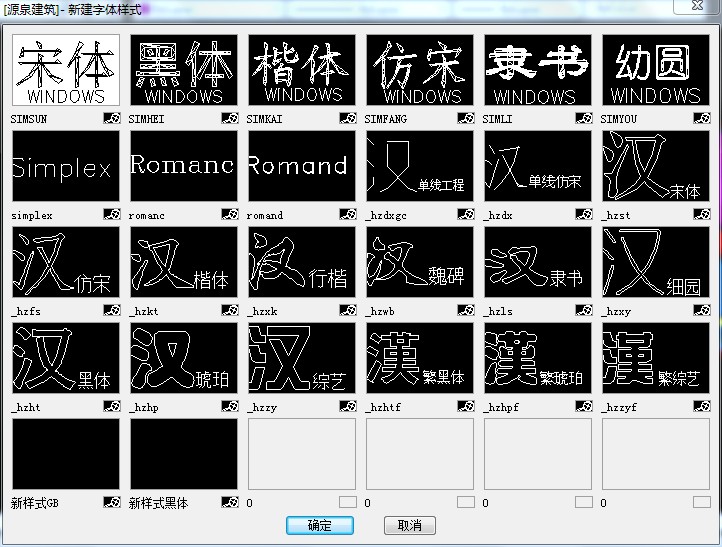Click the edit icon beside simplex
The height and width of the screenshot is (547, 722).
pos(112,214)
